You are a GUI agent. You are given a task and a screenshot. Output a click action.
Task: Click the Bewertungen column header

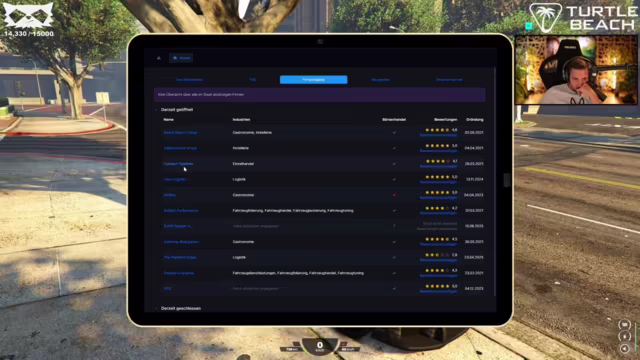(x=445, y=120)
